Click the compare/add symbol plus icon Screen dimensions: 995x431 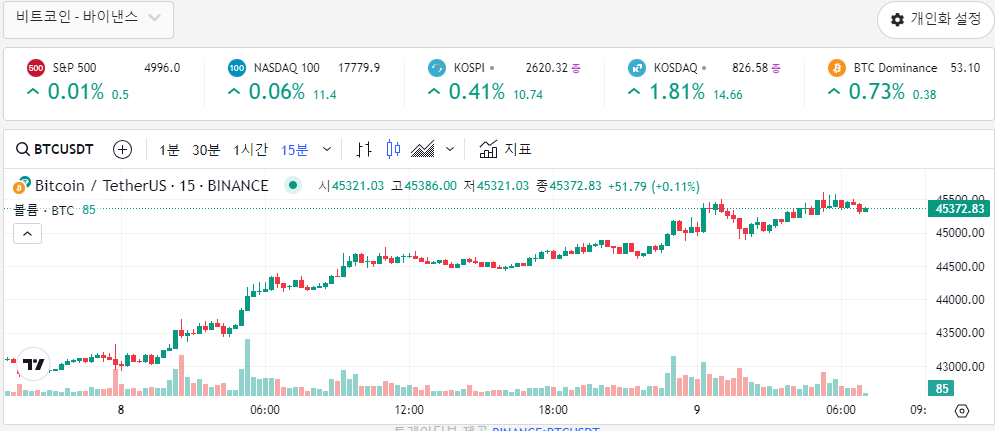coord(122,150)
